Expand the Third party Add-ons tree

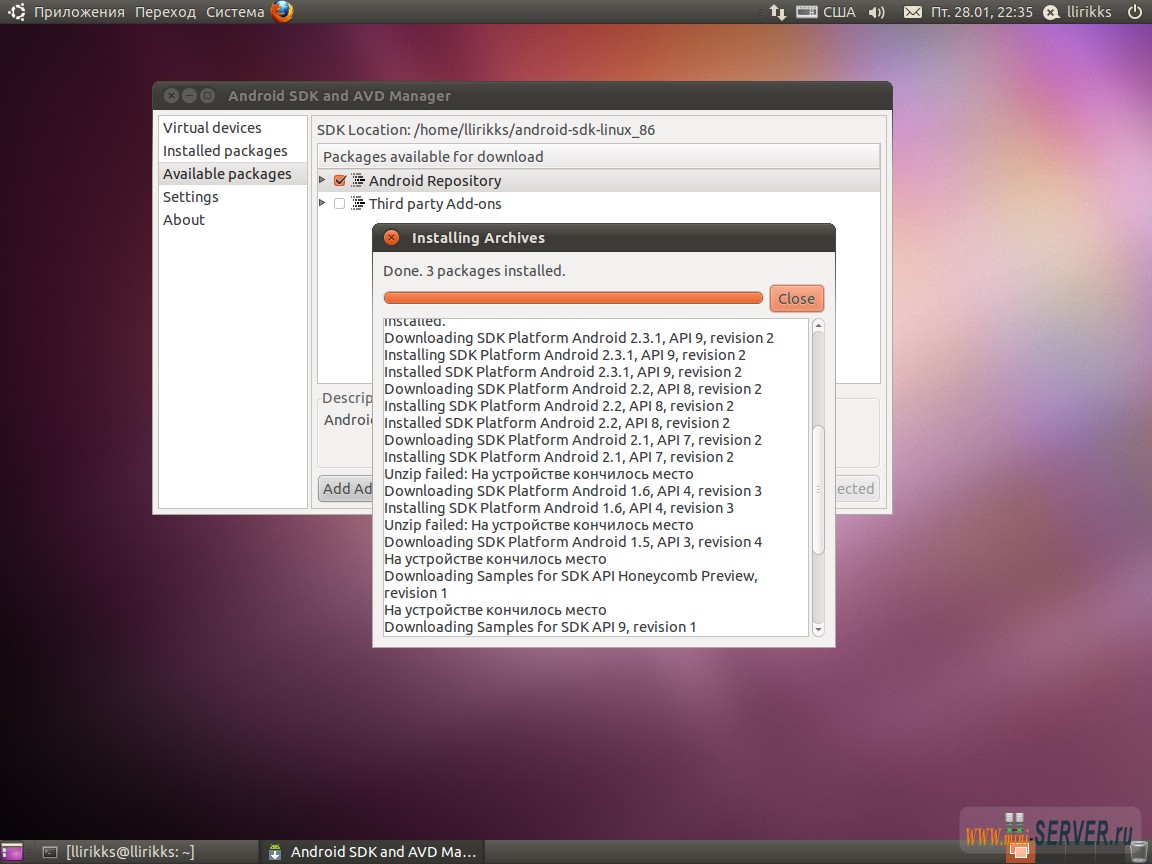pyautogui.click(x=322, y=203)
